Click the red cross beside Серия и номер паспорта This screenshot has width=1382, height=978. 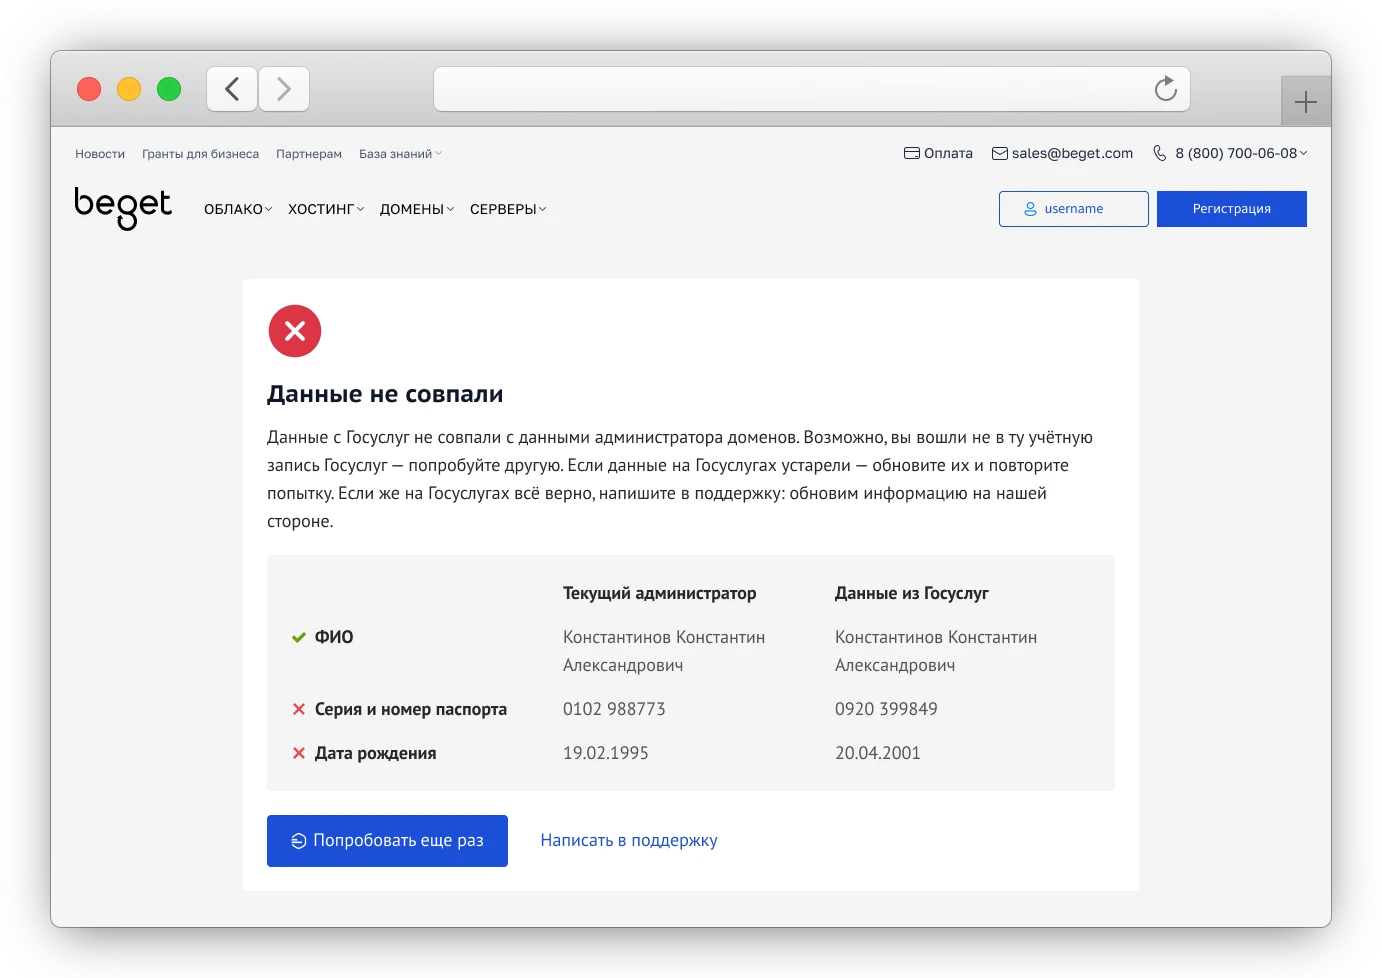pos(298,709)
